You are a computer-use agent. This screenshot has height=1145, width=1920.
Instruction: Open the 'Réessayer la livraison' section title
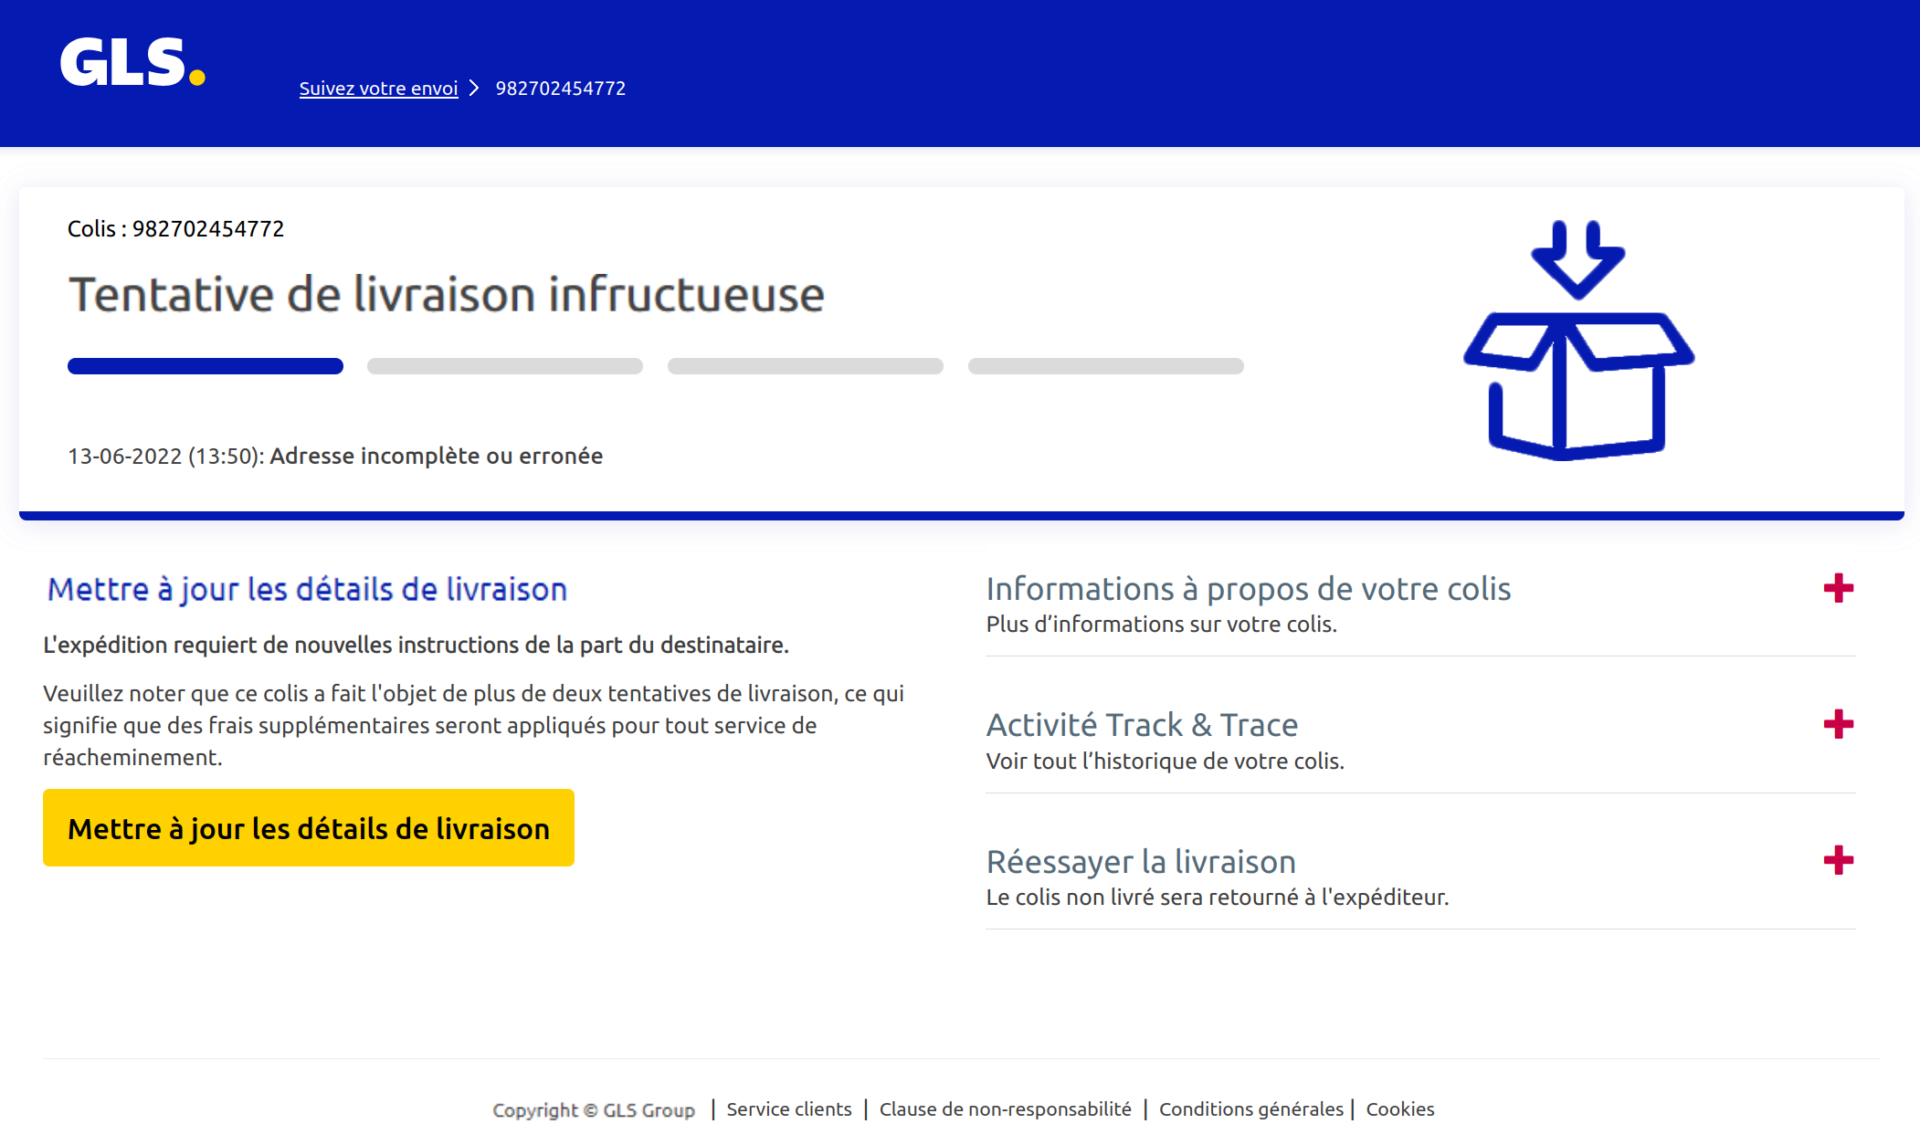(x=1141, y=861)
